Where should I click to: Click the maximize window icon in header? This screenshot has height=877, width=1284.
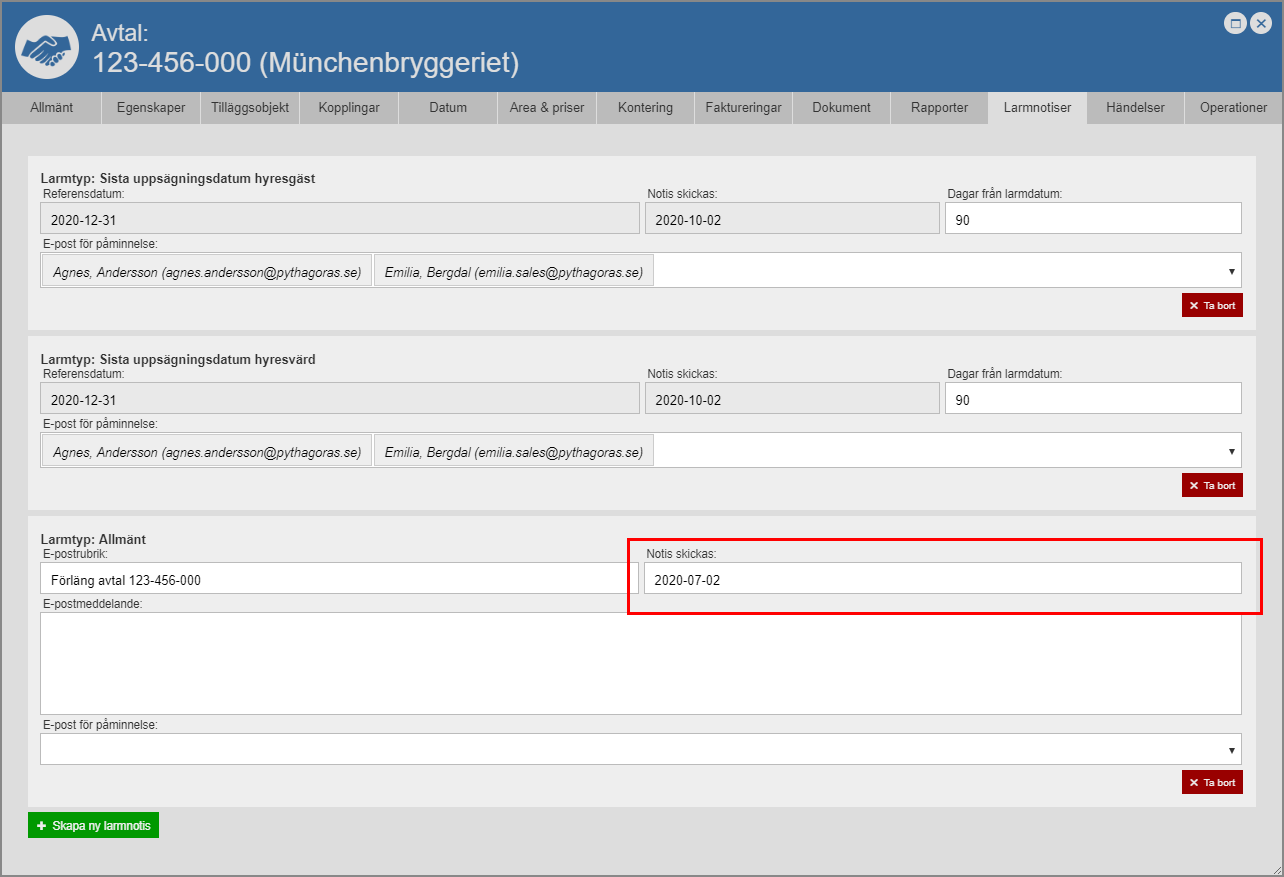click(x=1236, y=24)
